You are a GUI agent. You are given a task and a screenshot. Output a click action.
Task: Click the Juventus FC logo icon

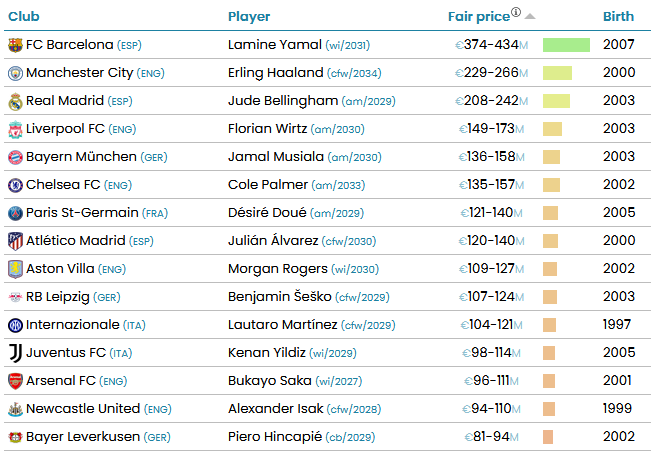click(15, 353)
